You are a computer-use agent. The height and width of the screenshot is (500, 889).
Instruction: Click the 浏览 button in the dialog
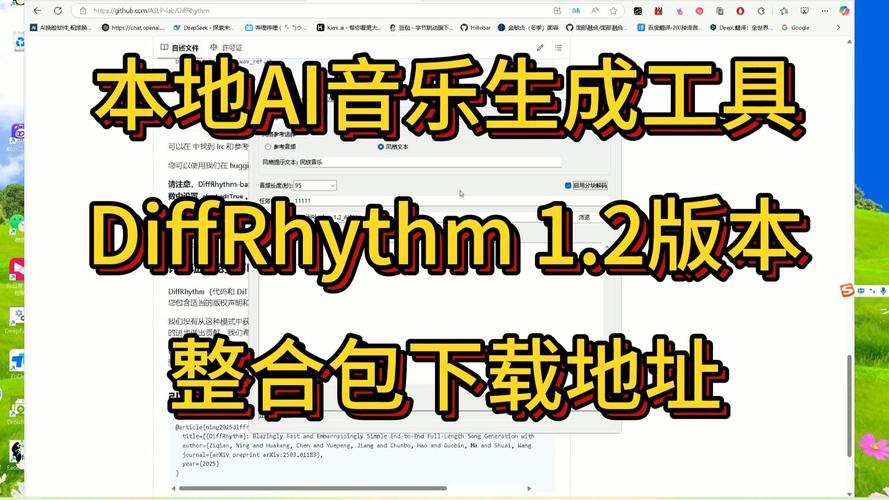coord(584,217)
